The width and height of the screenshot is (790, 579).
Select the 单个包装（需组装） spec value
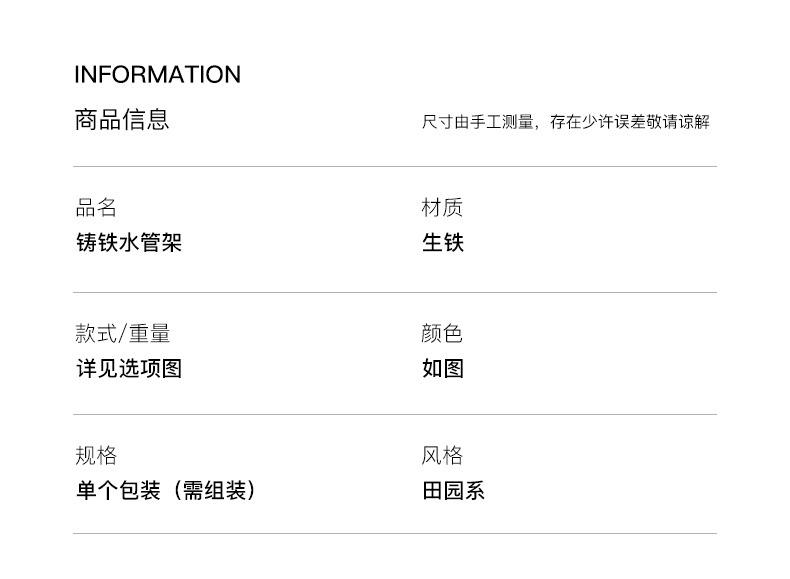166,491
